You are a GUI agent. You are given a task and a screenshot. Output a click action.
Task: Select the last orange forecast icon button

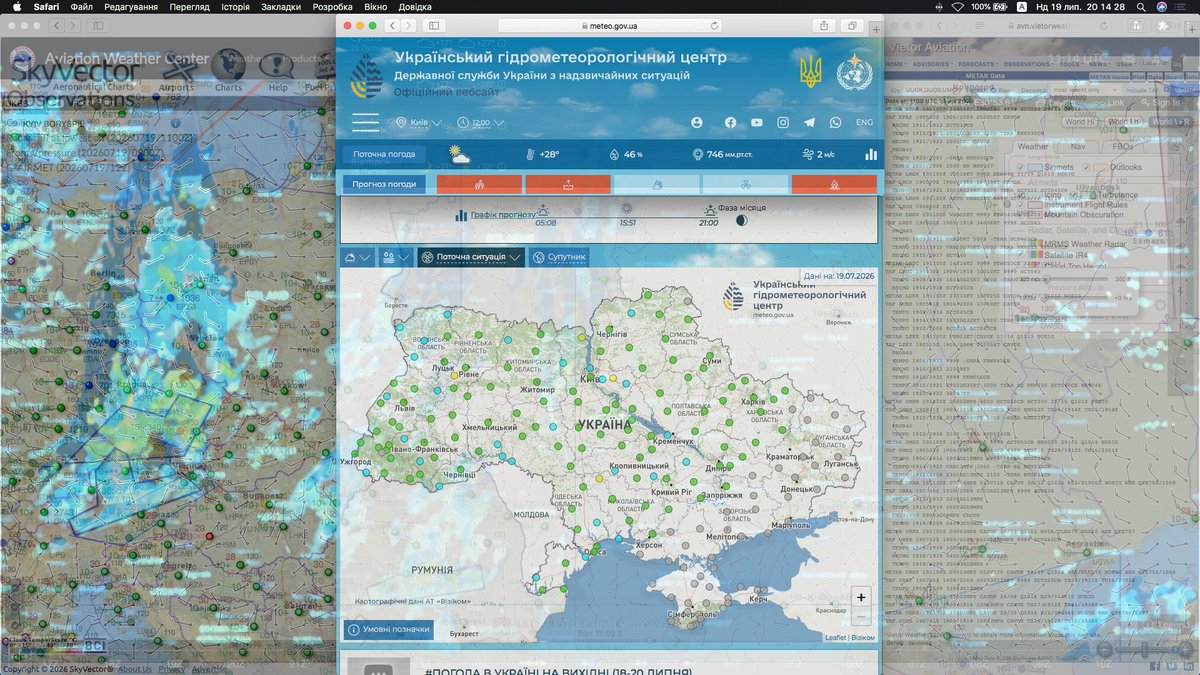coord(834,184)
